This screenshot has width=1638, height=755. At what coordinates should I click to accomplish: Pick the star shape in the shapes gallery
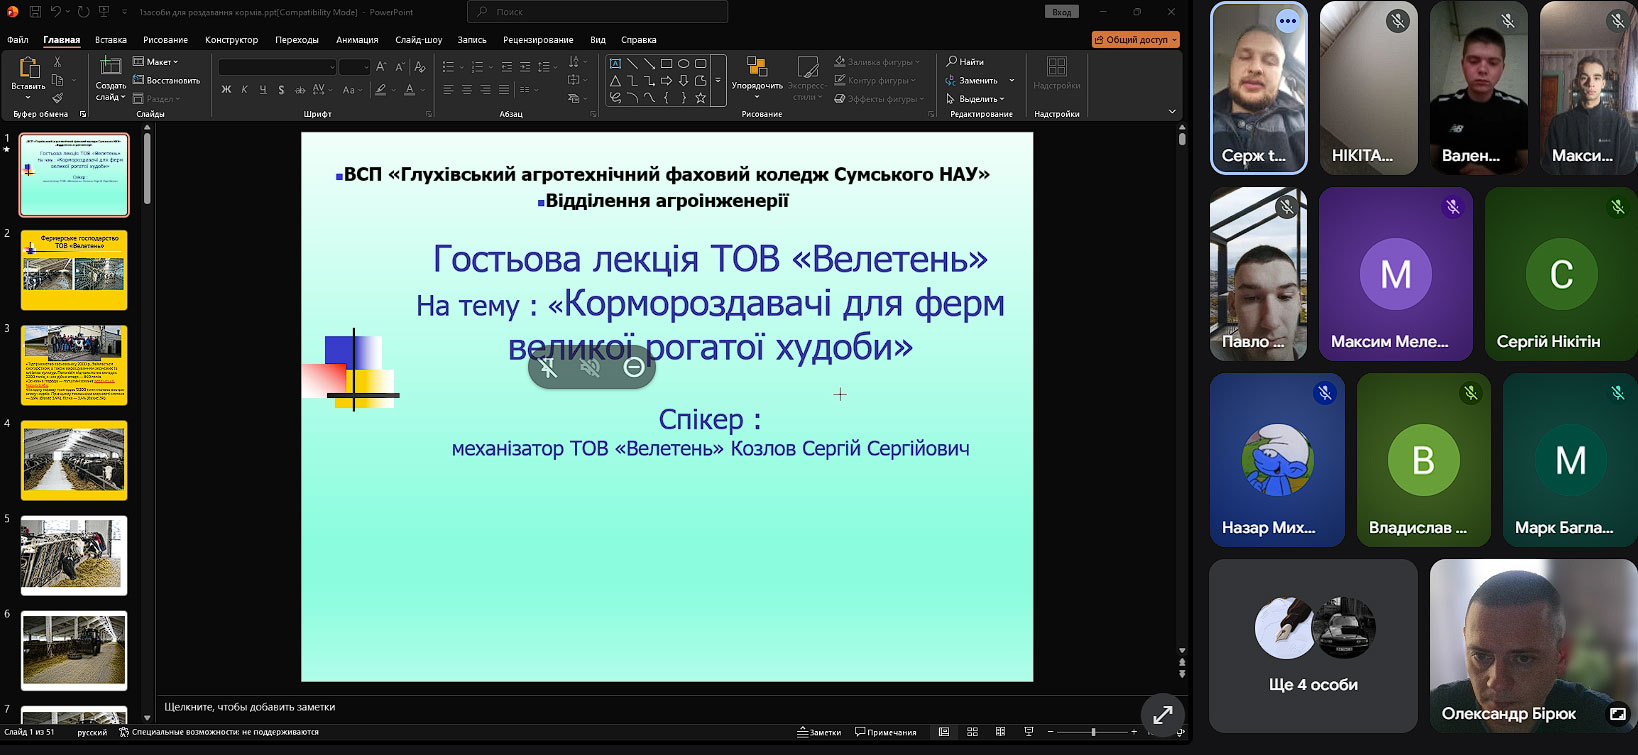[700, 98]
